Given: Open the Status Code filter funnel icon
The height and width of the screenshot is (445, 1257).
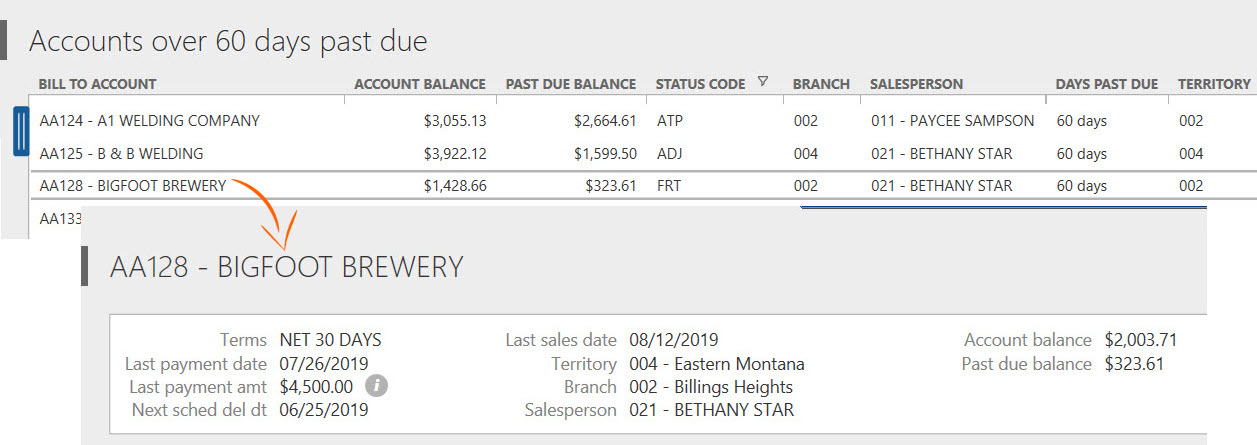Looking at the screenshot, I should [x=763, y=83].
